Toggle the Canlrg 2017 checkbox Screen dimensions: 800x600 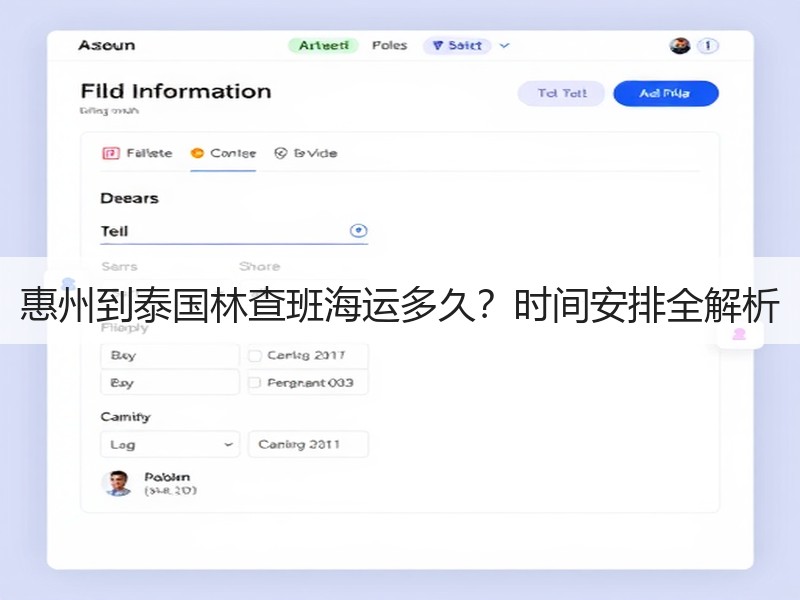point(255,356)
